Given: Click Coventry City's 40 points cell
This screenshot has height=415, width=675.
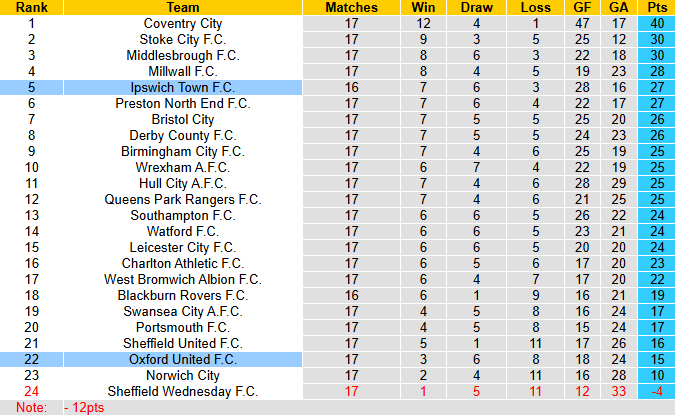Looking at the screenshot, I should coord(657,23).
